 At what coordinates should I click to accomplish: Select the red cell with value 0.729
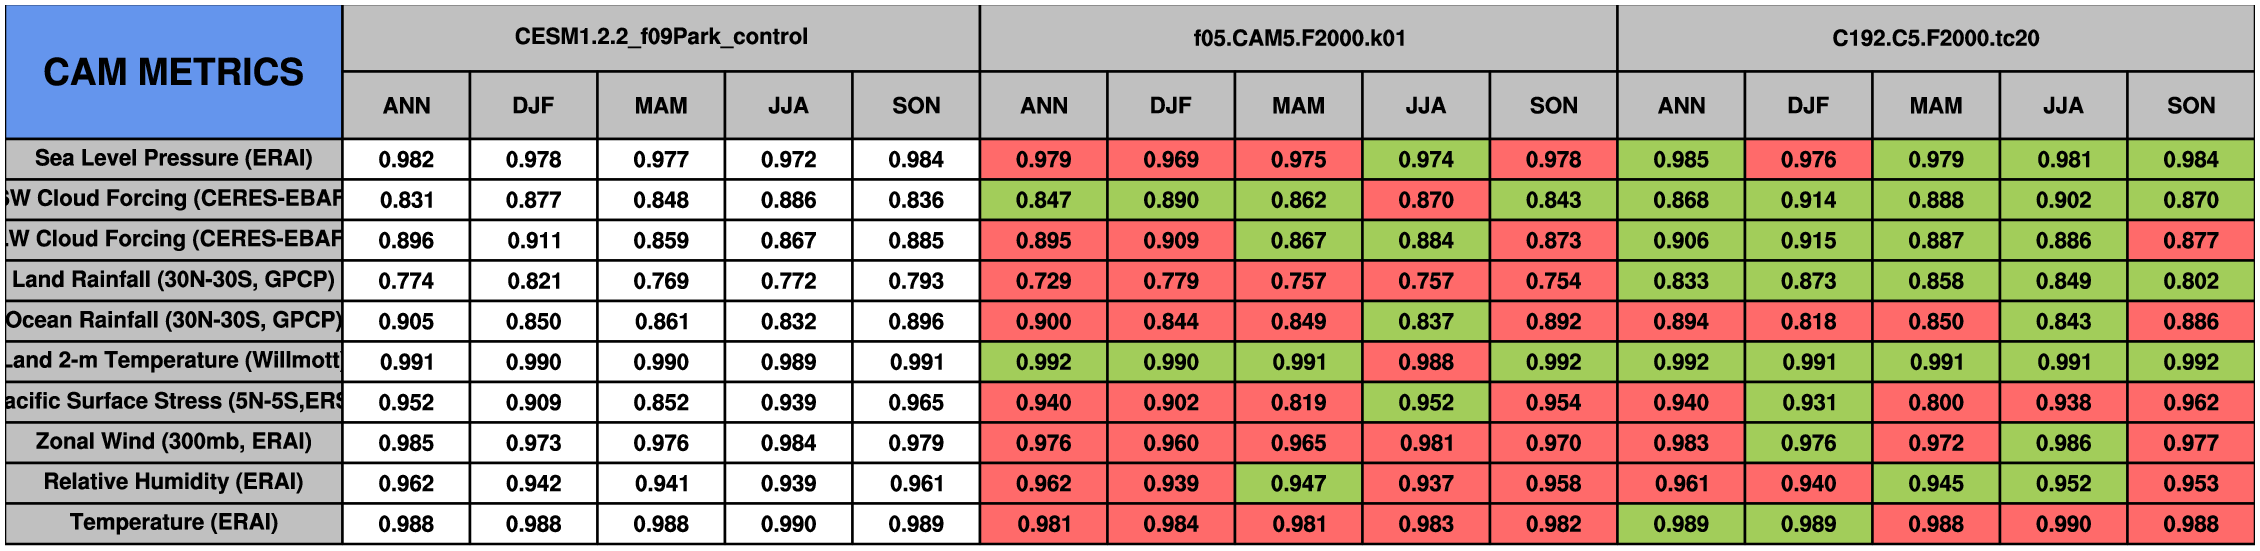(1043, 281)
